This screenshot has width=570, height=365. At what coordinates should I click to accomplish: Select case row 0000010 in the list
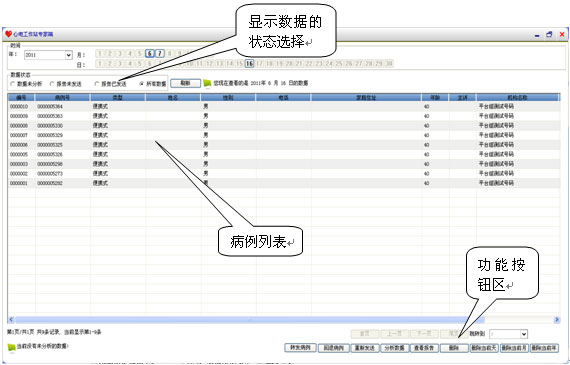(284, 107)
